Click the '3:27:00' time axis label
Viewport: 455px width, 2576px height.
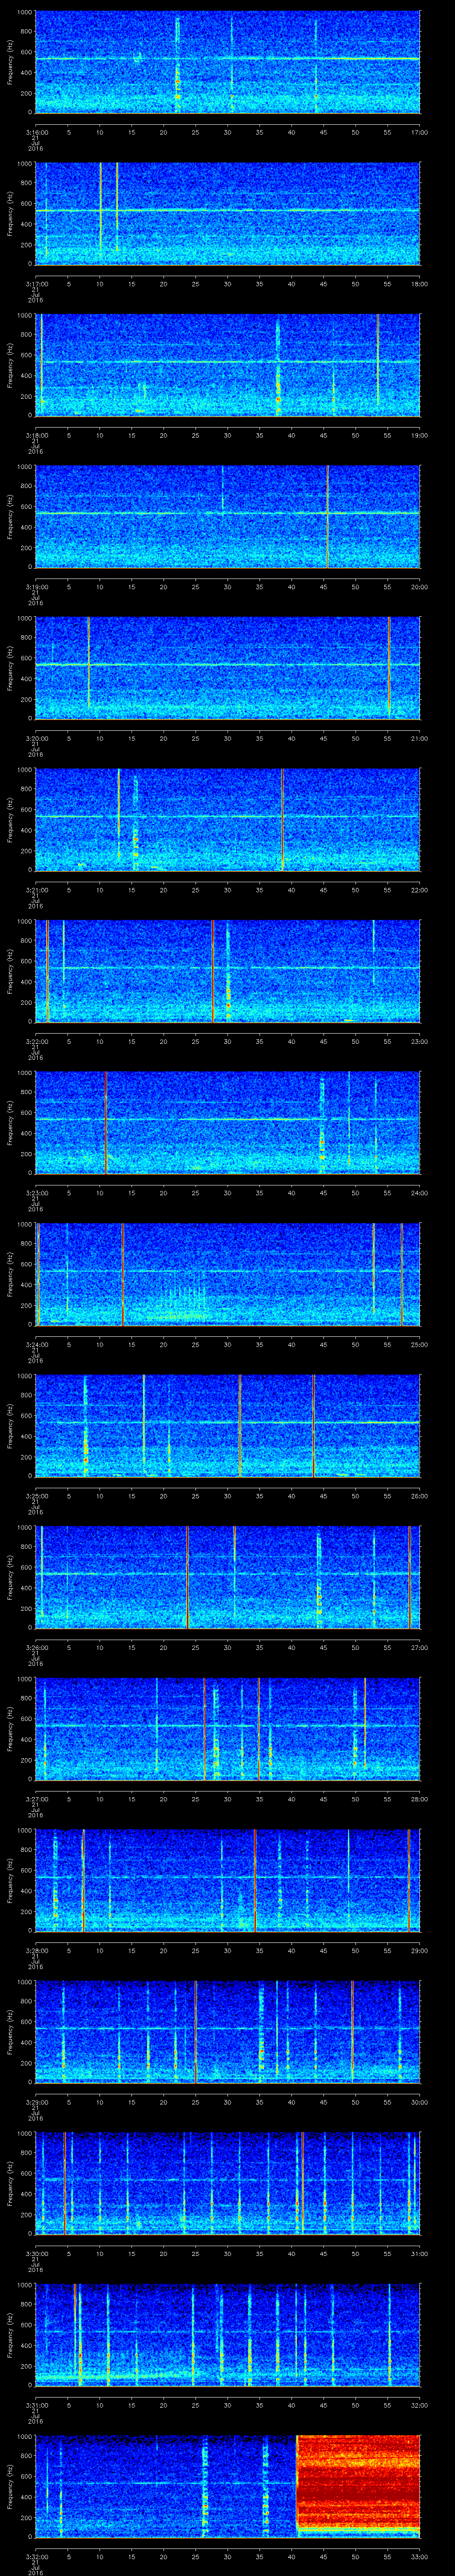(36, 1799)
